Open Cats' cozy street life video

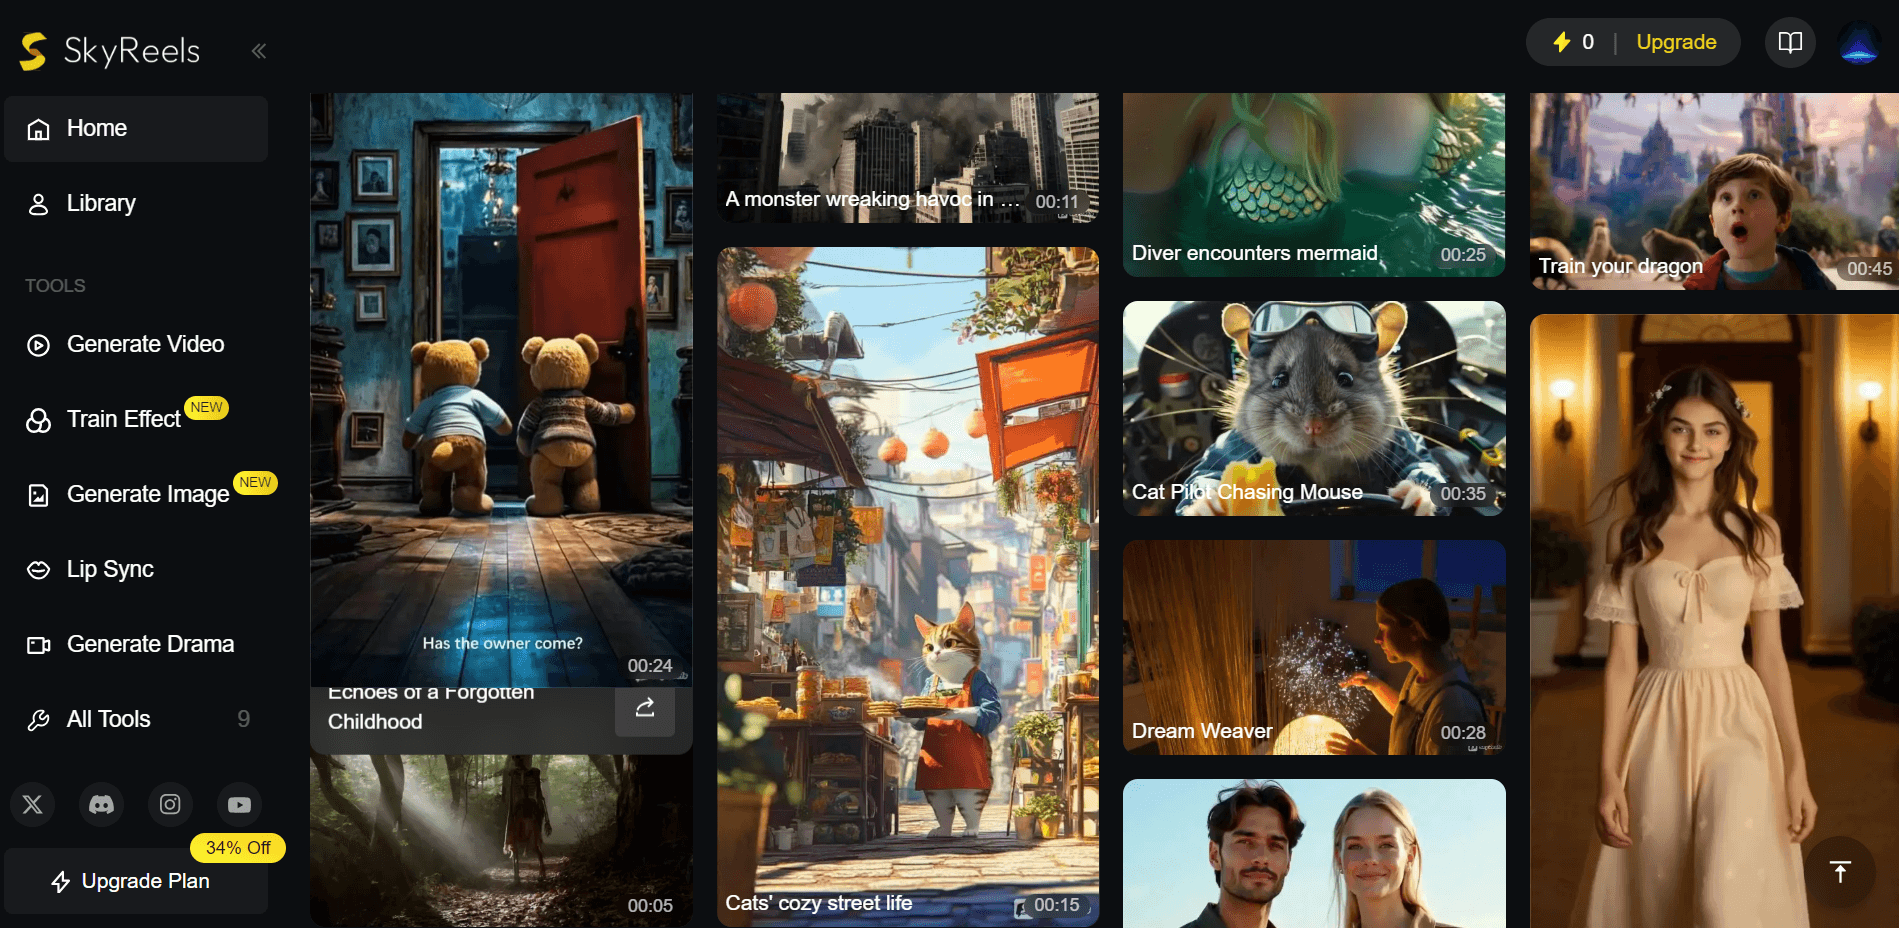tap(908, 587)
